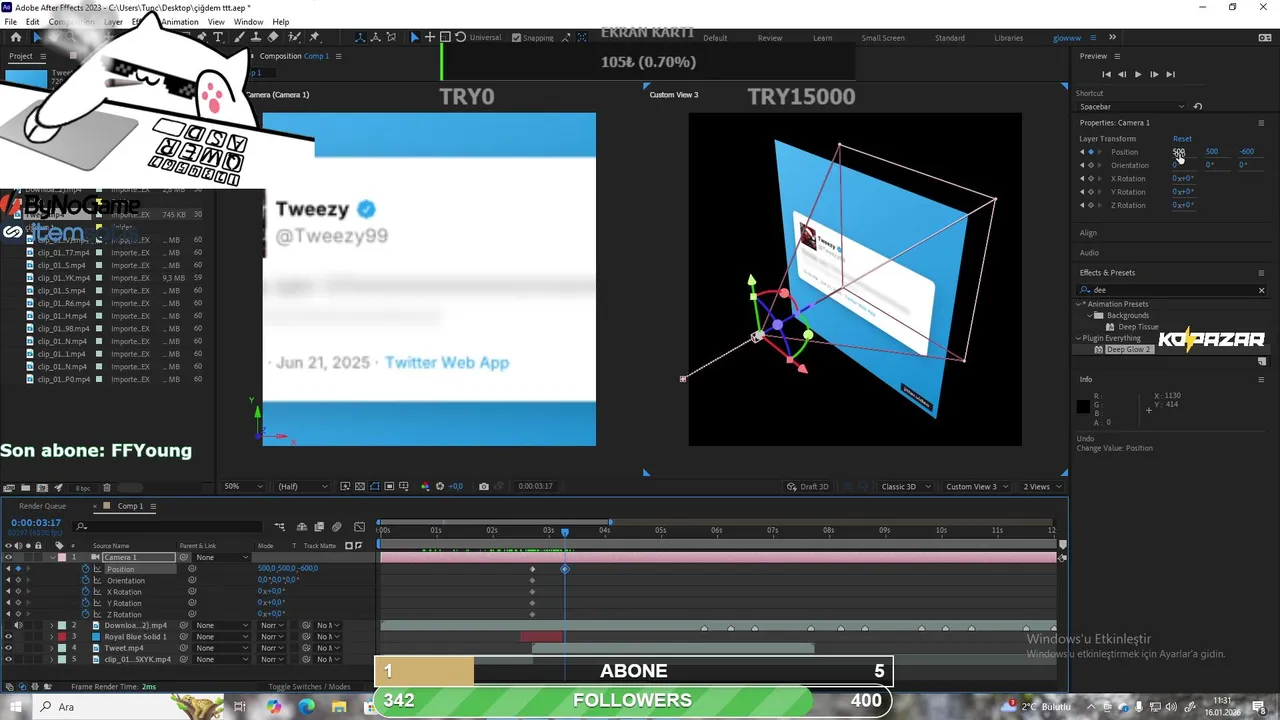The width and height of the screenshot is (1280, 720).
Task: Click the channel and color management icon
Action: pos(425,487)
